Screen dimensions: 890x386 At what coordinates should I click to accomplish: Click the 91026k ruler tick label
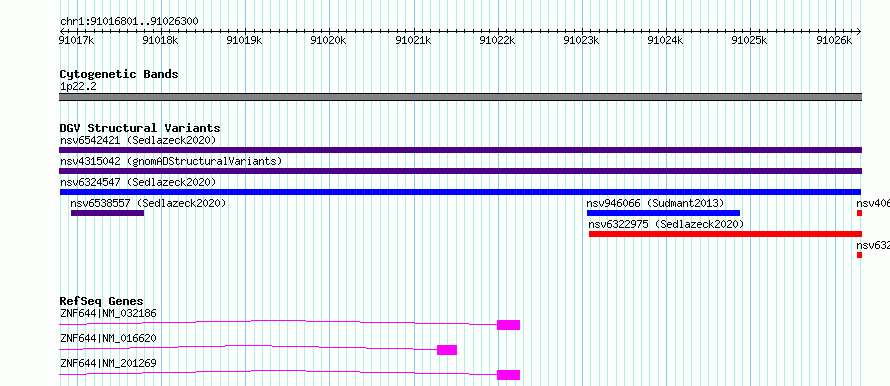(x=834, y=40)
